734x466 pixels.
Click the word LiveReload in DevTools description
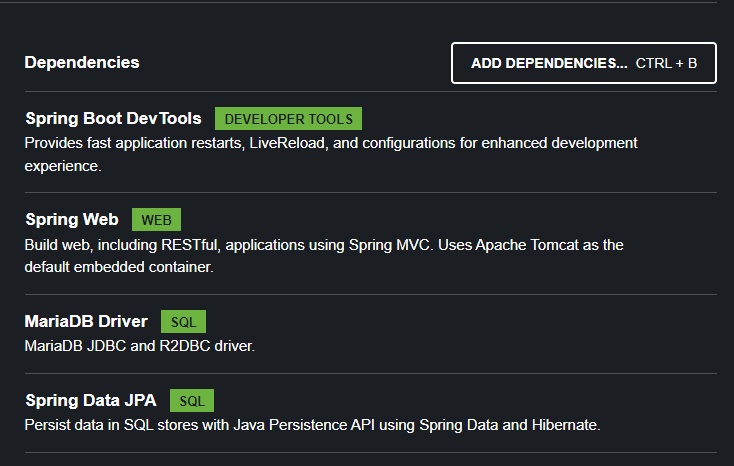coord(286,143)
